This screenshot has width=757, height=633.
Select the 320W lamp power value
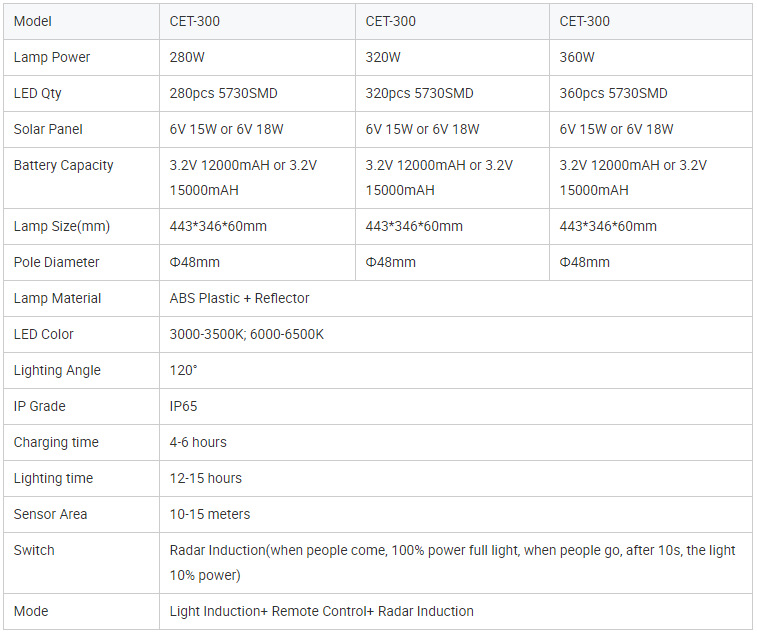click(x=383, y=57)
